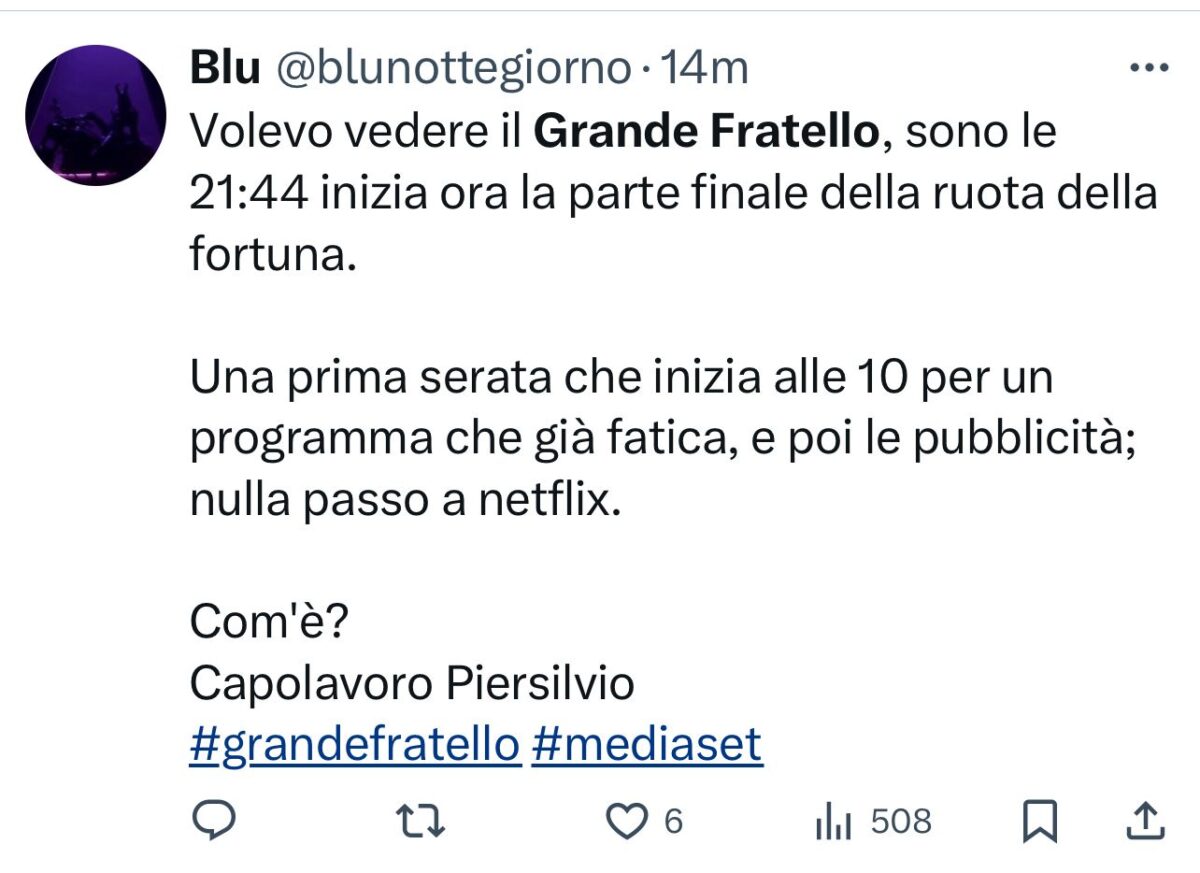
Task: Like the tweet with the heart icon
Action: [628, 822]
